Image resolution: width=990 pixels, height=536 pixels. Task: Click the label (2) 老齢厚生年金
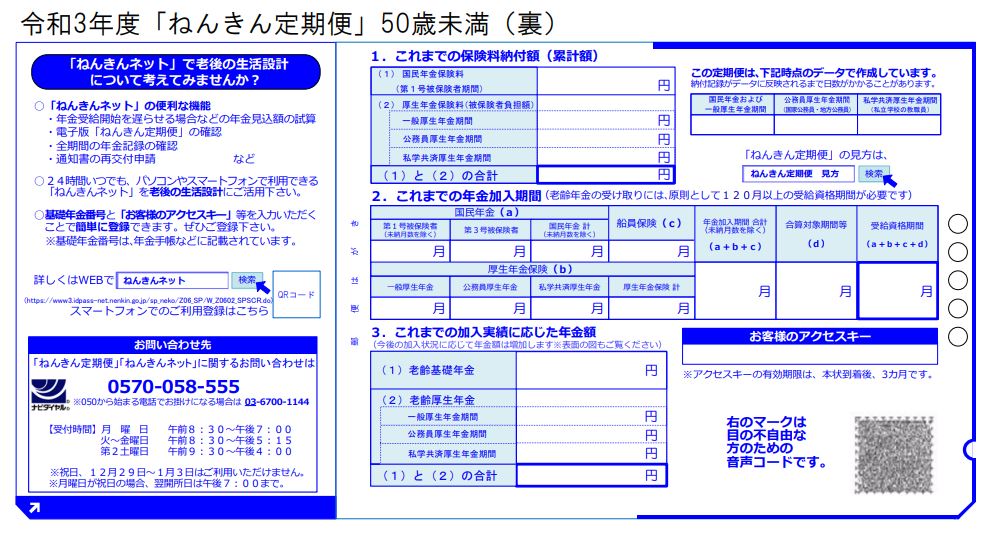coord(427,400)
